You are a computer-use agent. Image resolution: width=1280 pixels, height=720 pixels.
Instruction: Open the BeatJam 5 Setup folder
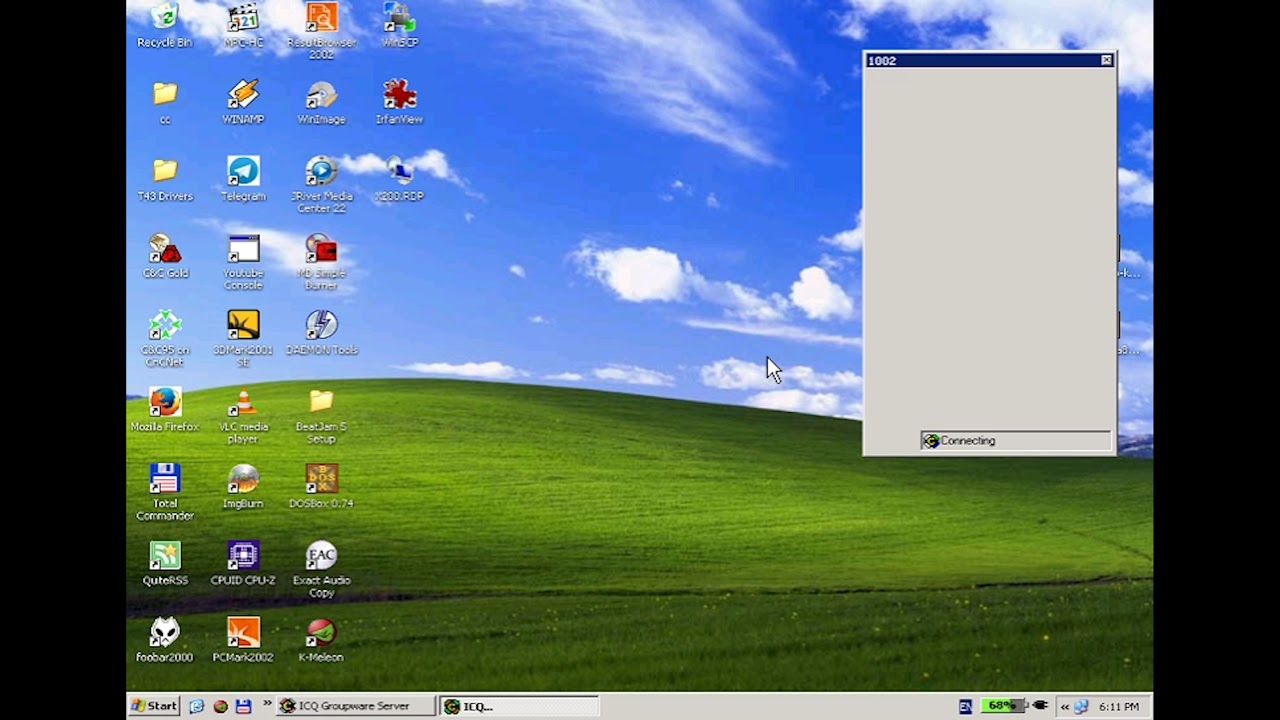(x=321, y=416)
